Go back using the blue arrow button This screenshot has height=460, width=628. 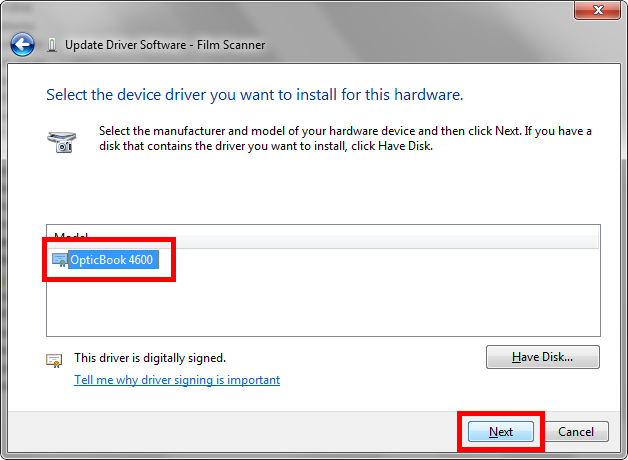pos(22,44)
